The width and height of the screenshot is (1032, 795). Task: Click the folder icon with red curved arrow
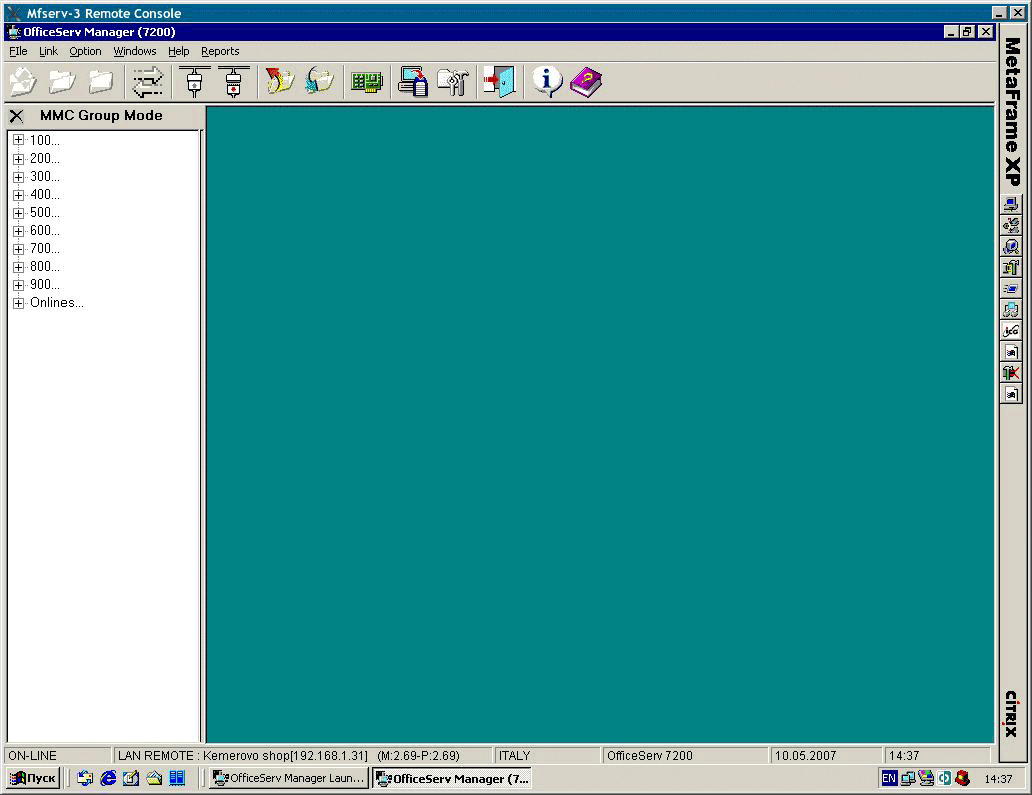[x=280, y=82]
